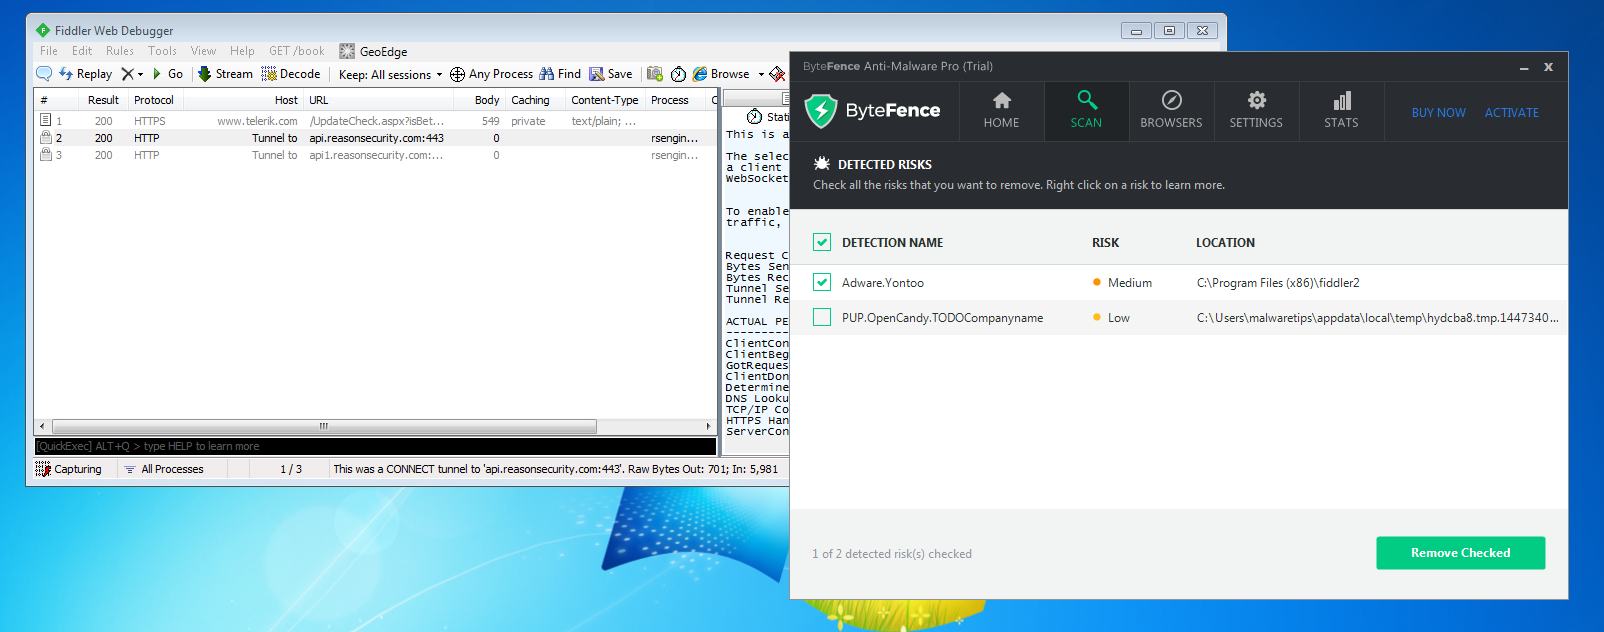Sort sessions by Body column
This screenshot has width=1604, height=632.
(479, 100)
